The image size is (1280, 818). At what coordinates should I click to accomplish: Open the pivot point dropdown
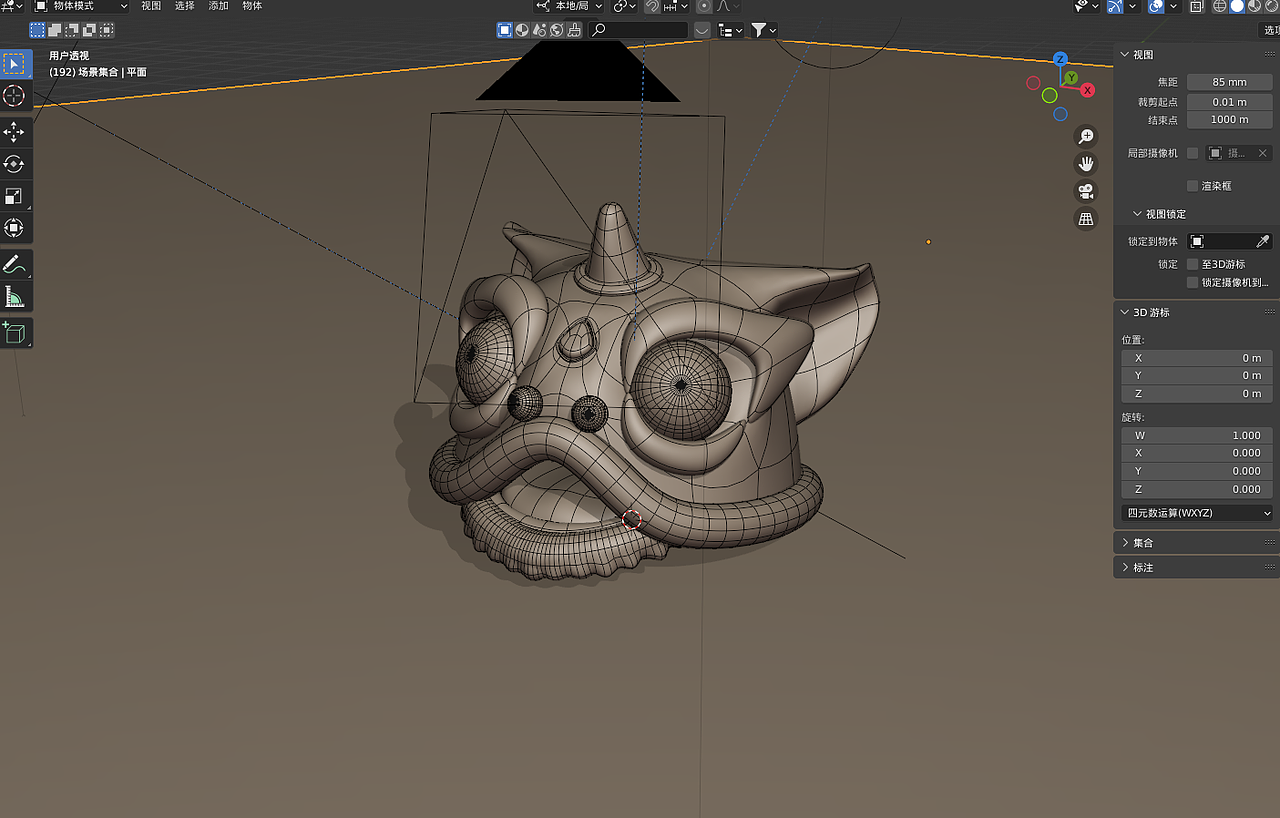tap(624, 6)
